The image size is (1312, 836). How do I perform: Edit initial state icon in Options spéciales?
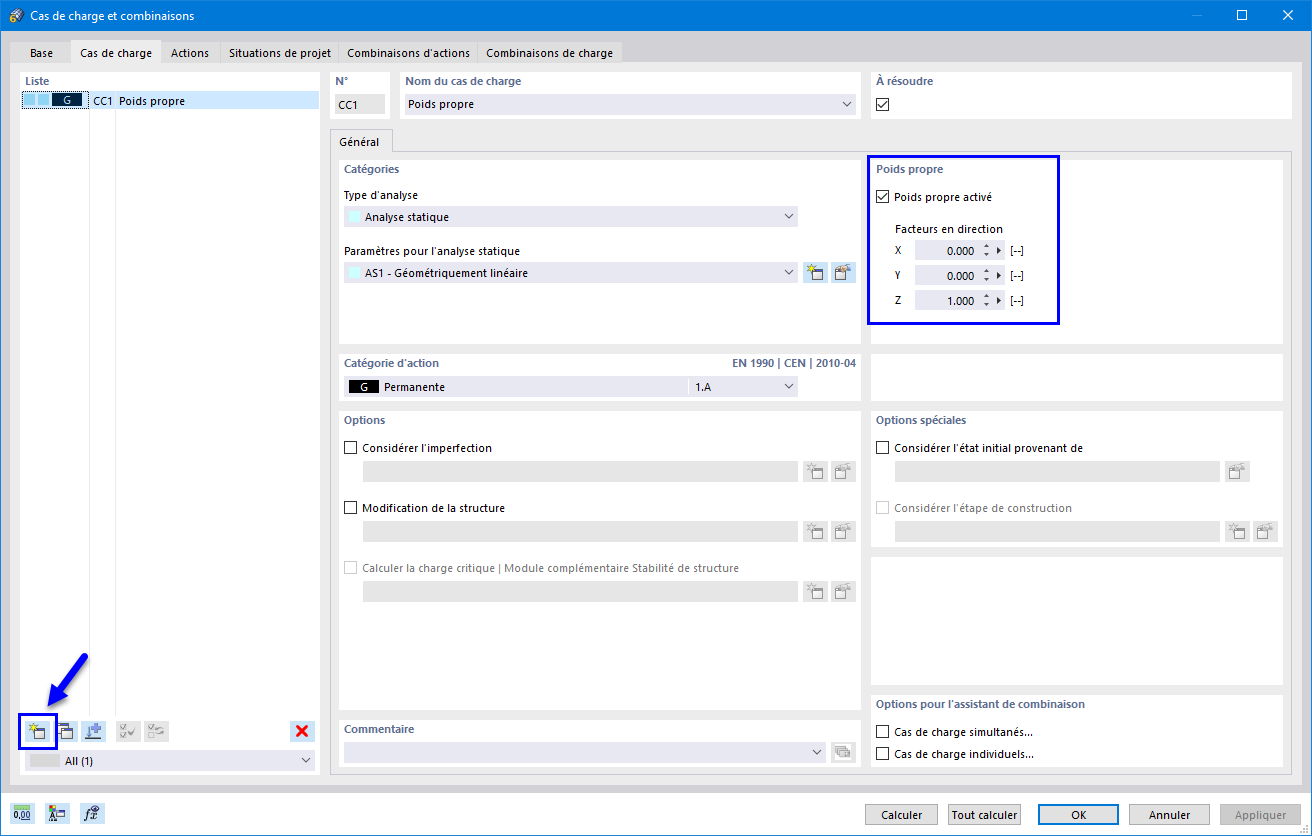click(1238, 472)
